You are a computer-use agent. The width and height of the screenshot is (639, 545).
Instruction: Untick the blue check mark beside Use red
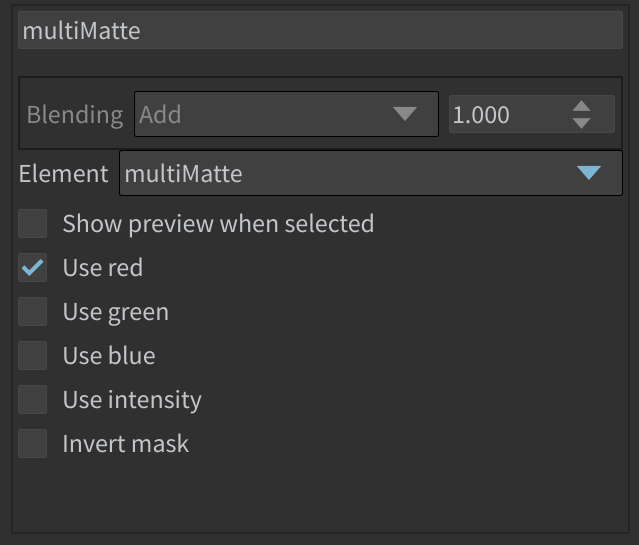(x=33, y=267)
